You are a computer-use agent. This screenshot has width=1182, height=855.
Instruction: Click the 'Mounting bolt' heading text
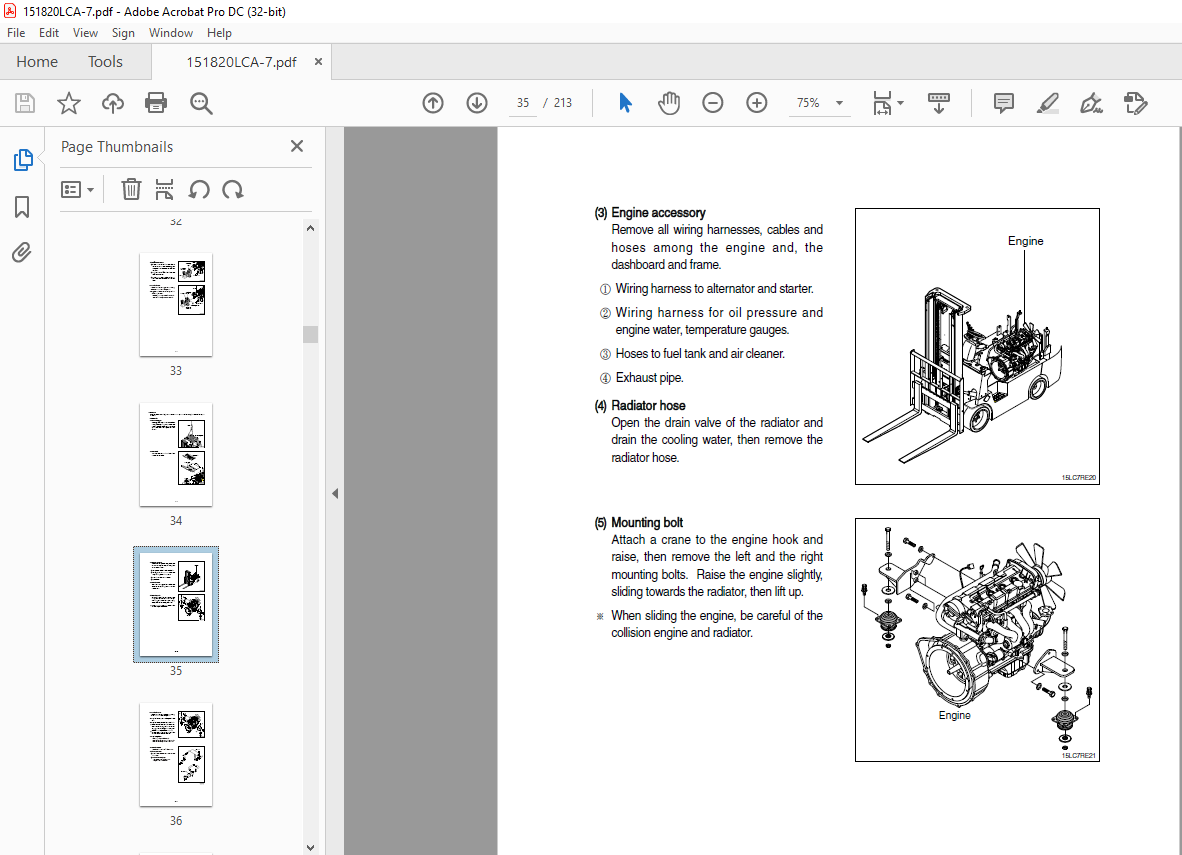pos(647,522)
